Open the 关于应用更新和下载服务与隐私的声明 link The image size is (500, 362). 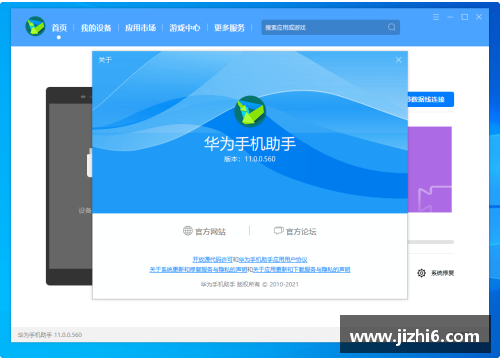click(302, 269)
